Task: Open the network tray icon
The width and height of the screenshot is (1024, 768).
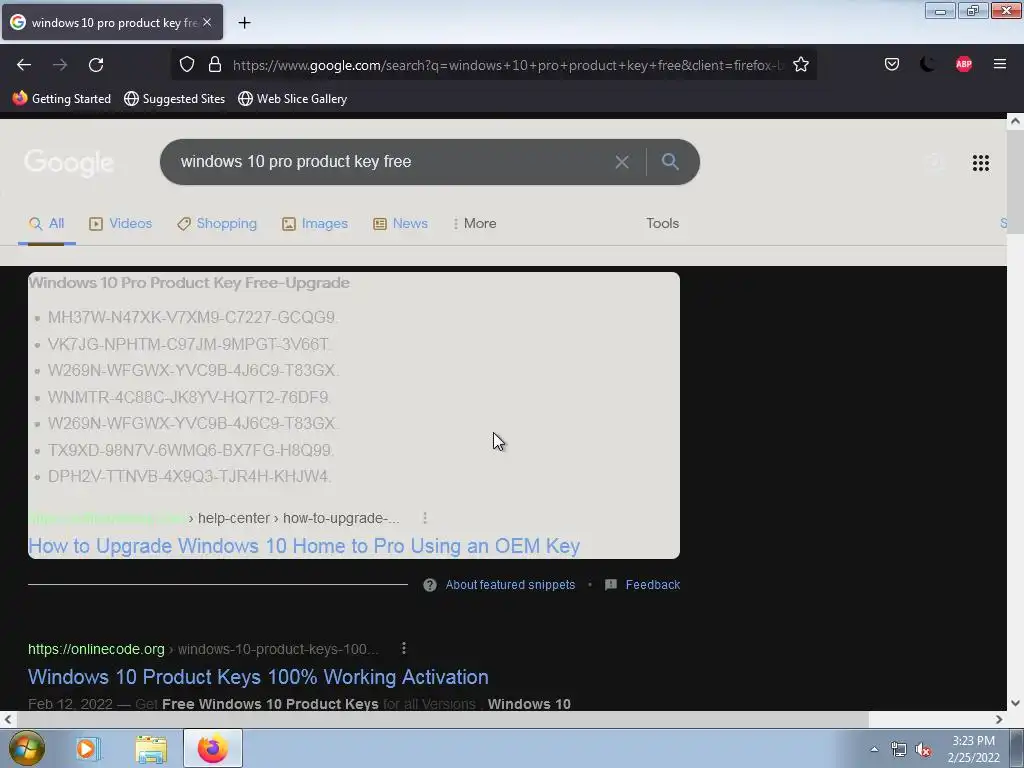Action: pyautogui.click(x=899, y=749)
